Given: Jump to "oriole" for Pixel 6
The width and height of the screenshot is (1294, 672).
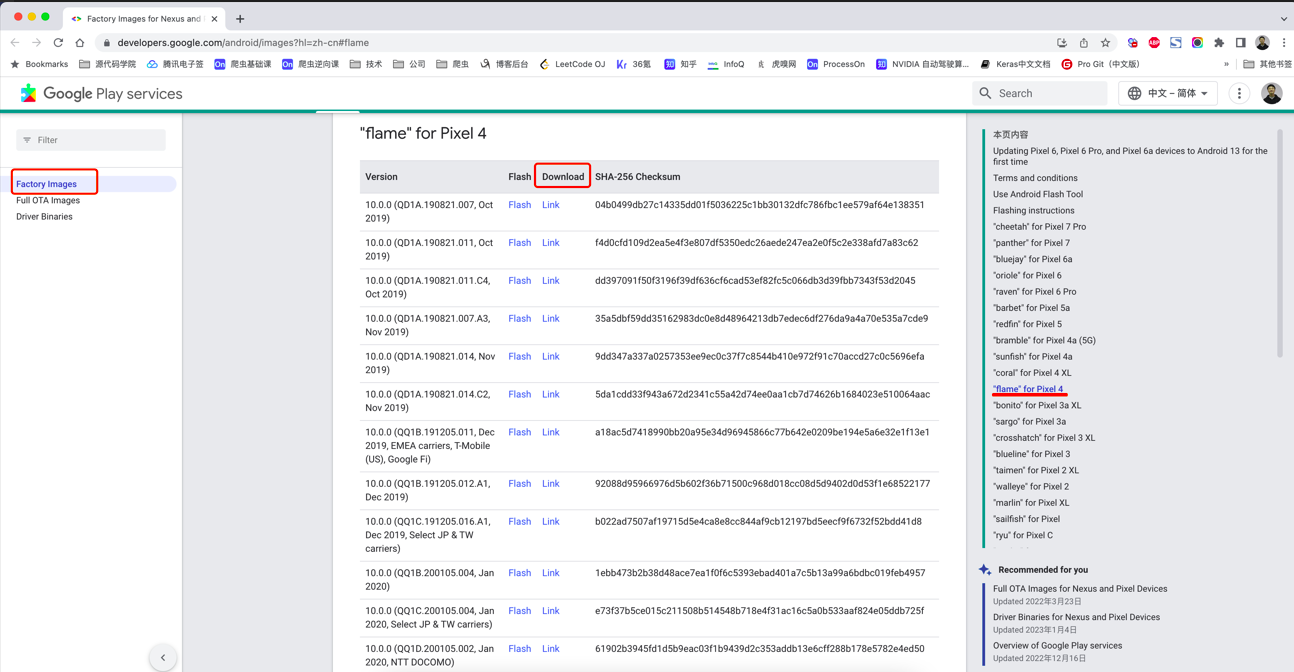Looking at the screenshot, I should pyautogui.click(x=1027, y=275).
